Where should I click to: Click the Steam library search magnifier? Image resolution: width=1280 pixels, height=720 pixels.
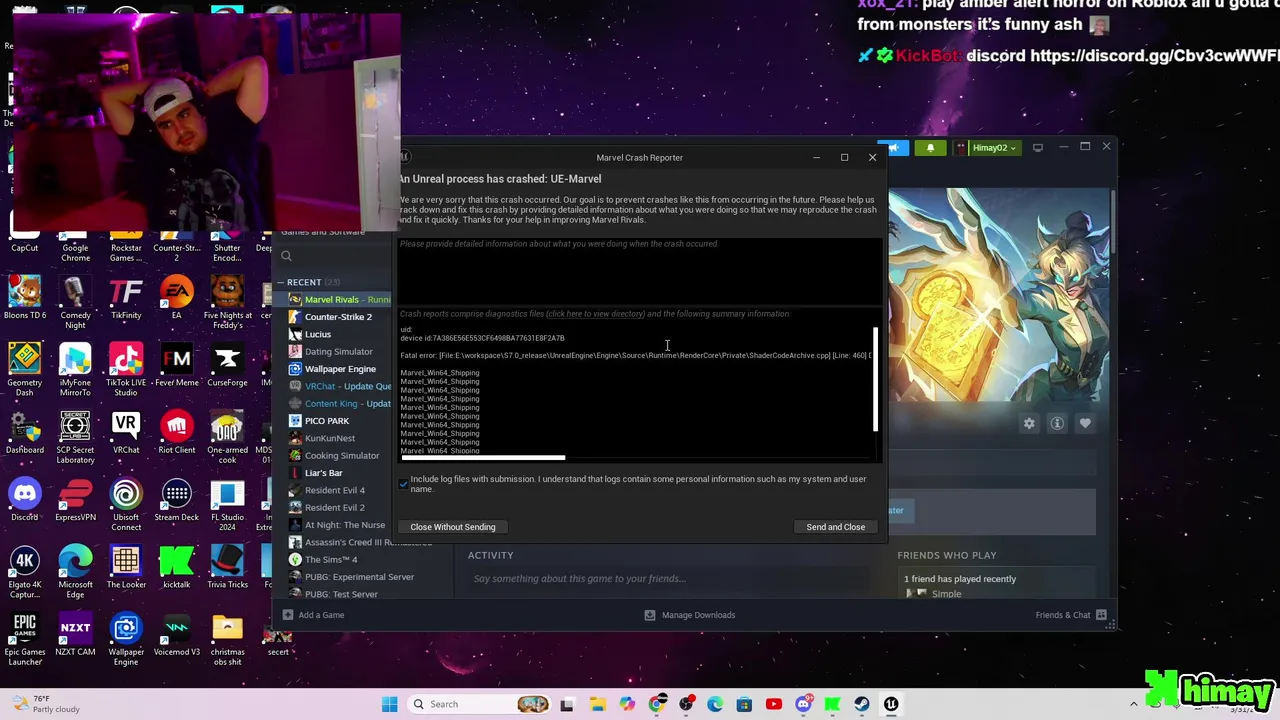pos(286,256)
